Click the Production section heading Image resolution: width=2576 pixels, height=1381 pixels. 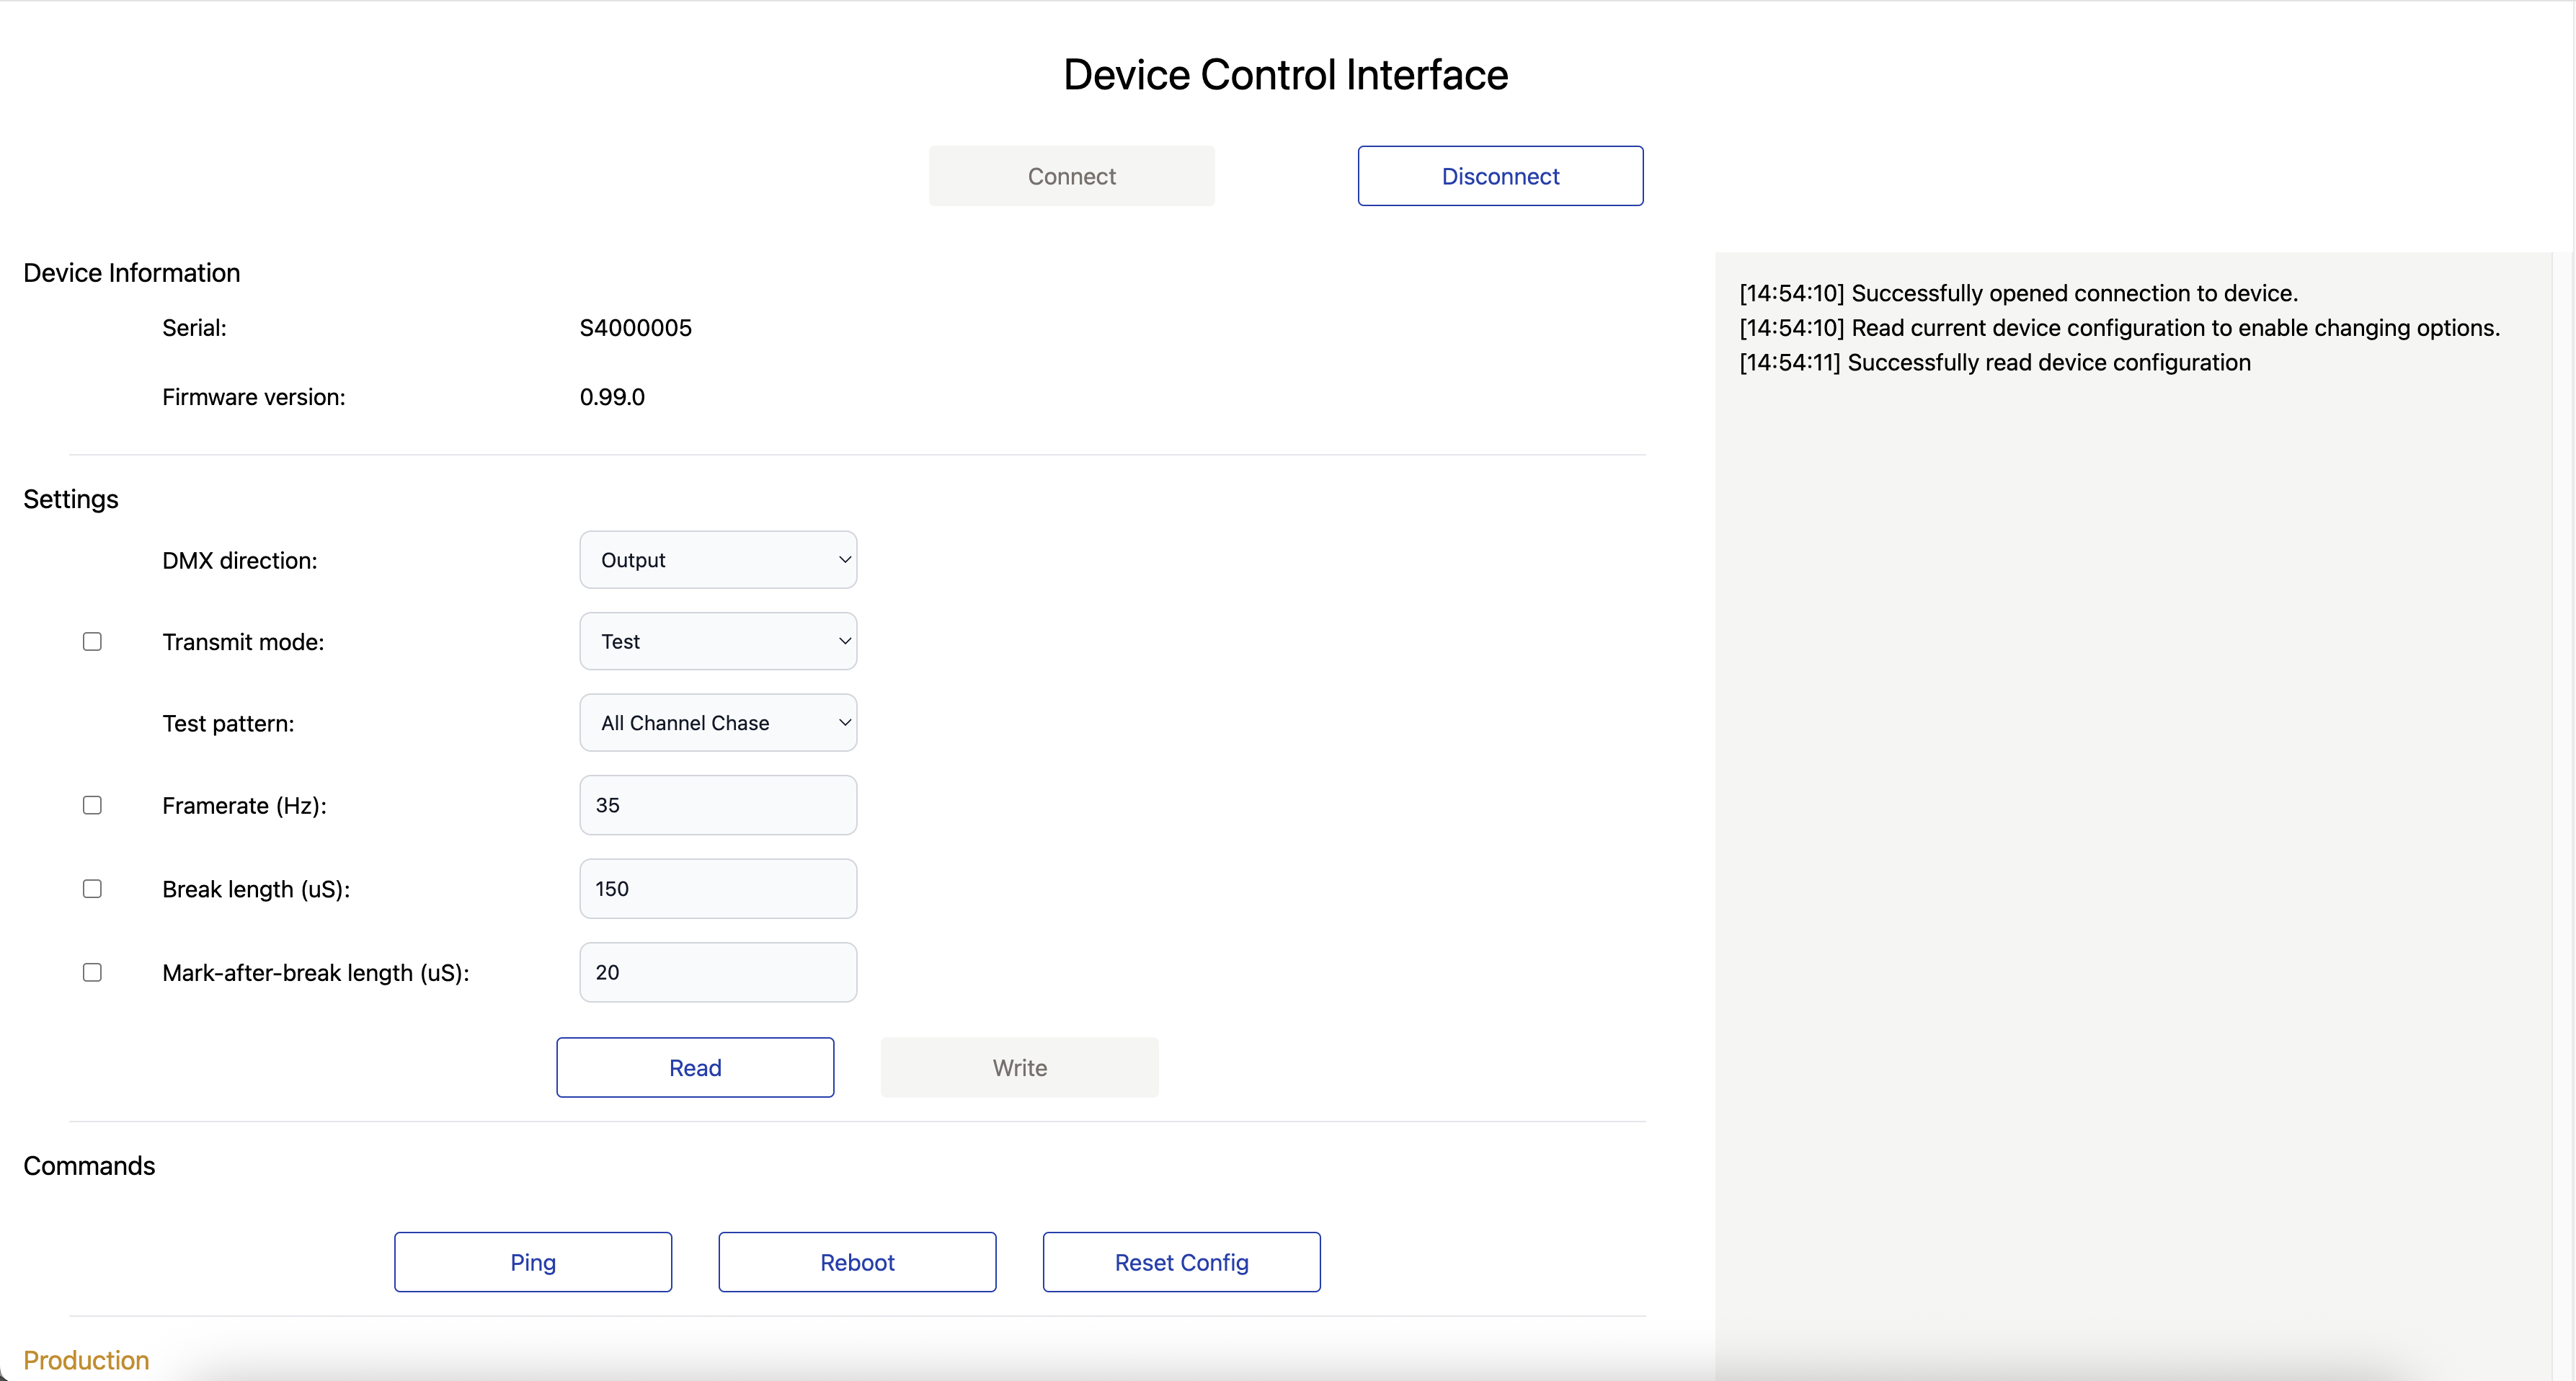point(86,1360)
